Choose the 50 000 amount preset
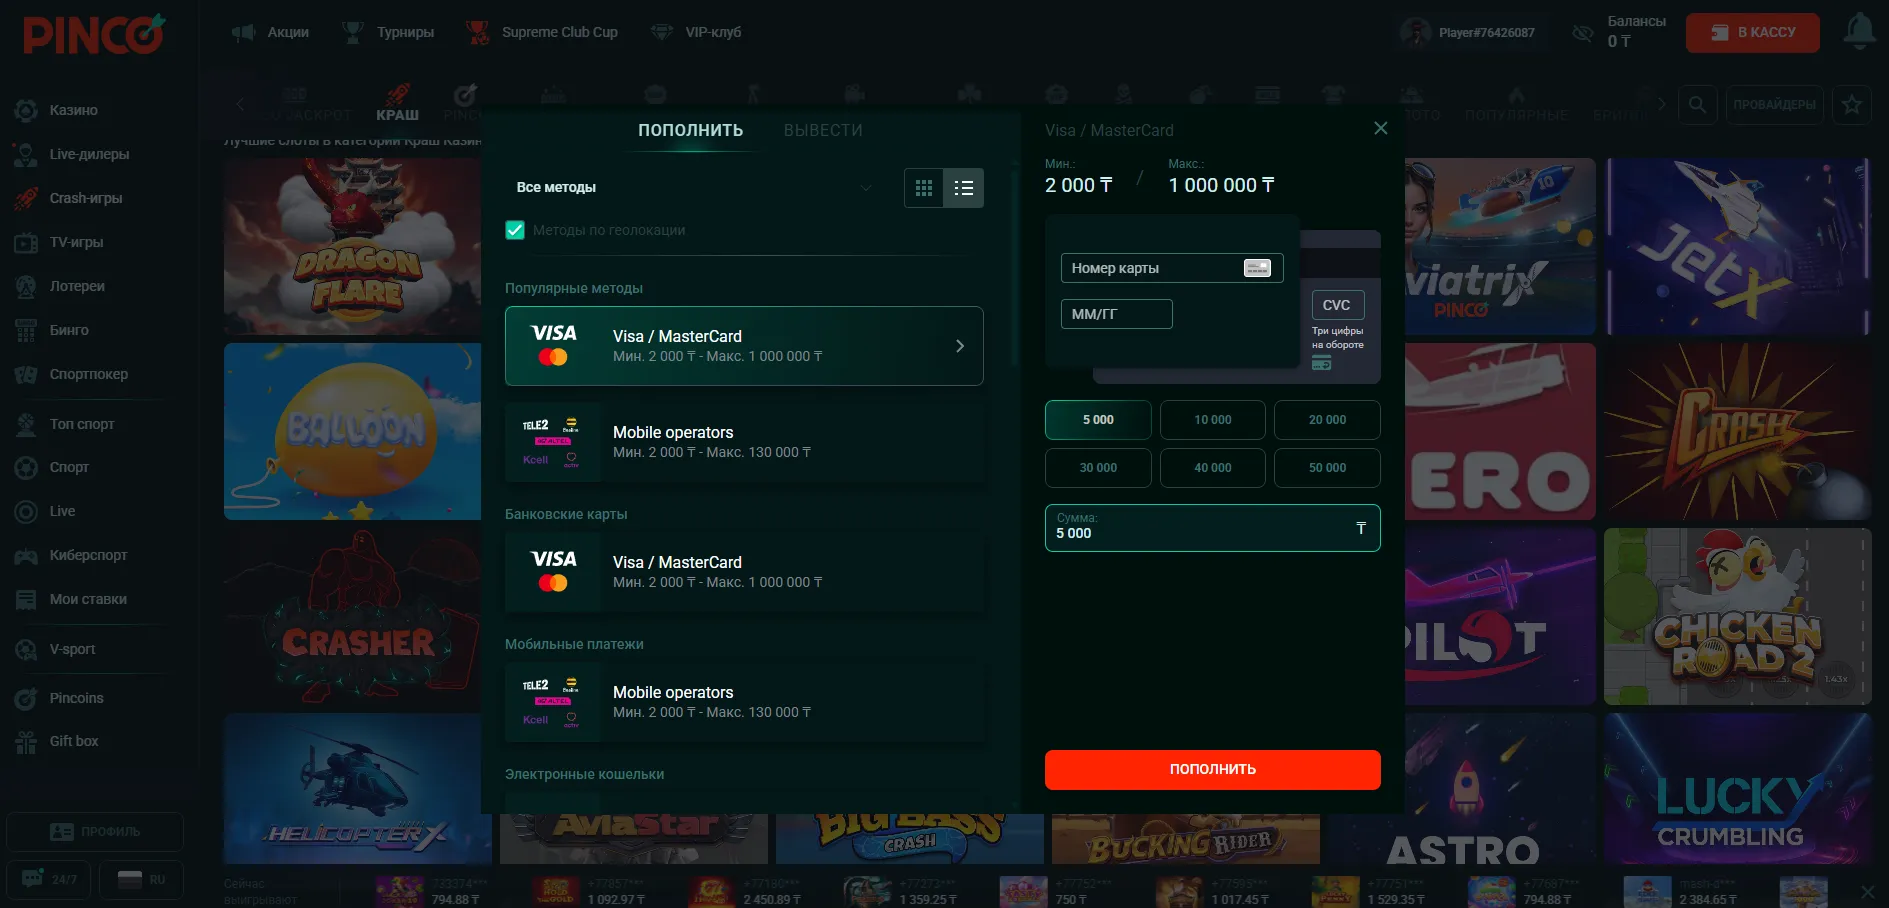Image resolution: width=1889 pixels, height=908 pixels. [1327, 468]
